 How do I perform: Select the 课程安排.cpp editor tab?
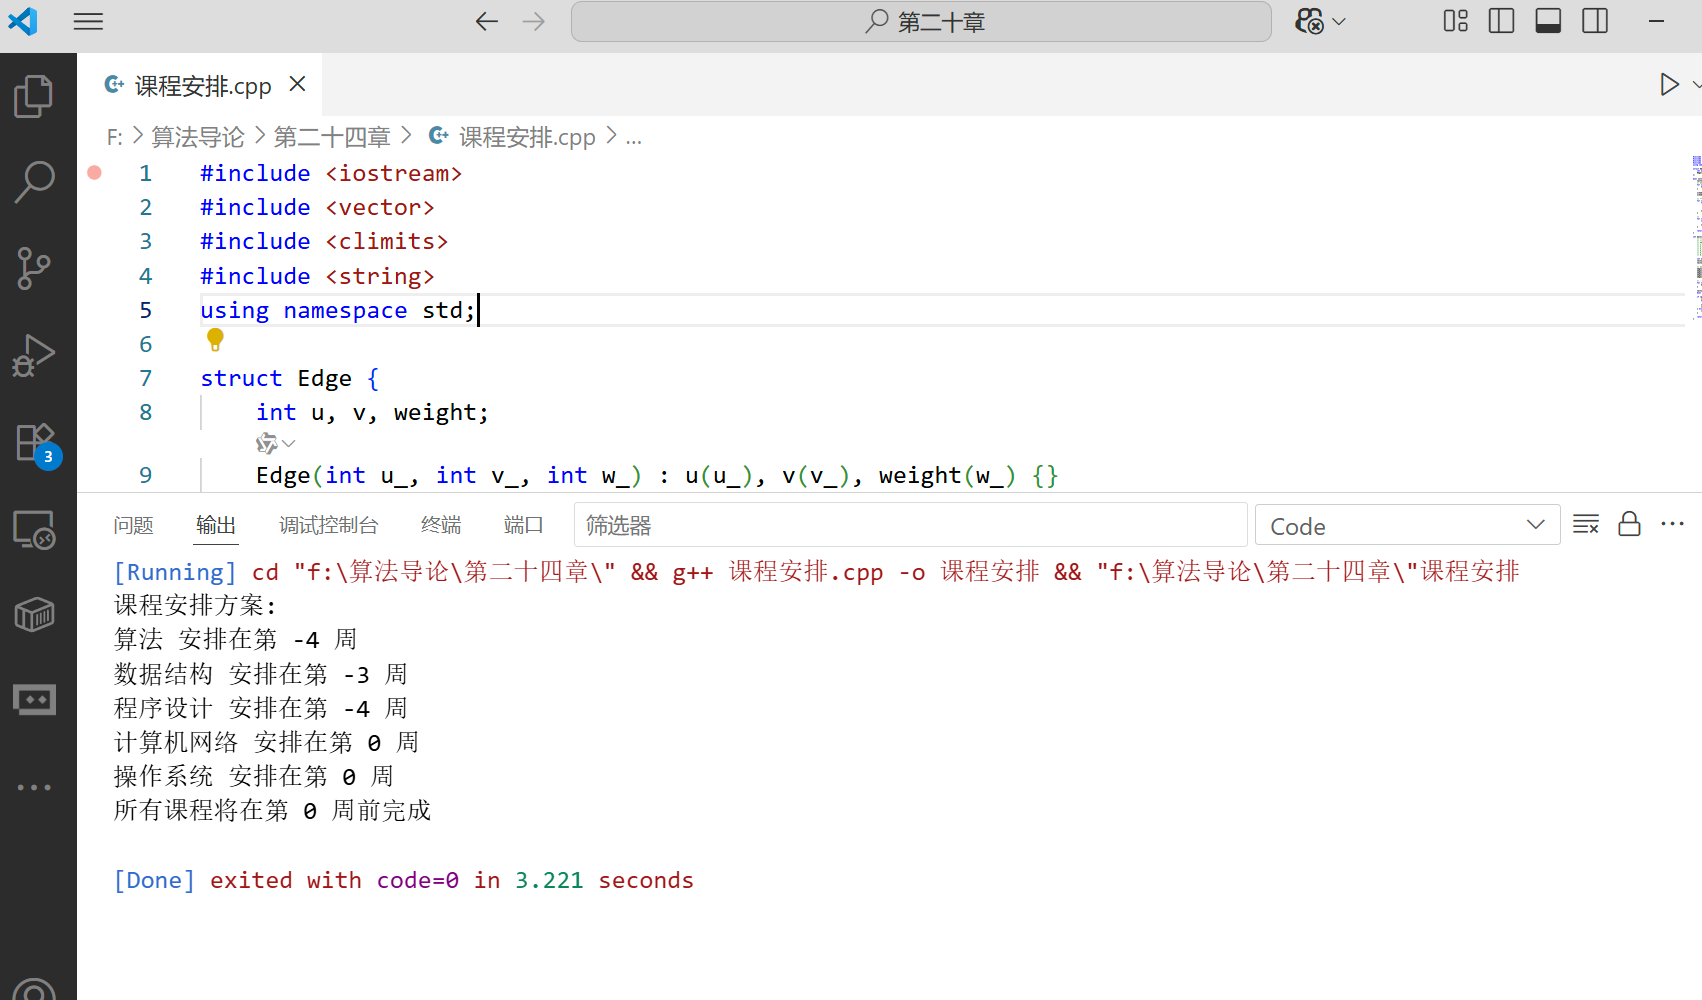[200, 85]
